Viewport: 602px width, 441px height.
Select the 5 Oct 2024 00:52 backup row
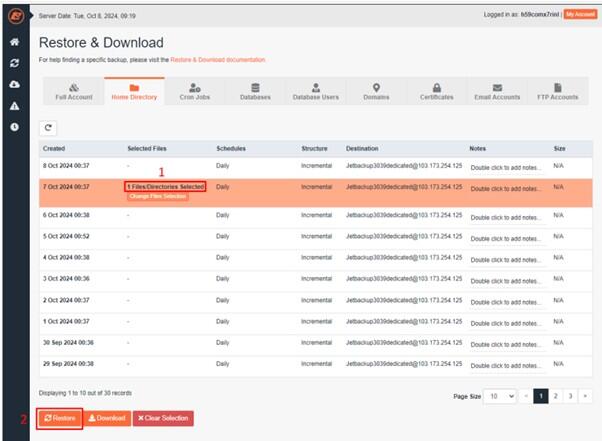316,238
